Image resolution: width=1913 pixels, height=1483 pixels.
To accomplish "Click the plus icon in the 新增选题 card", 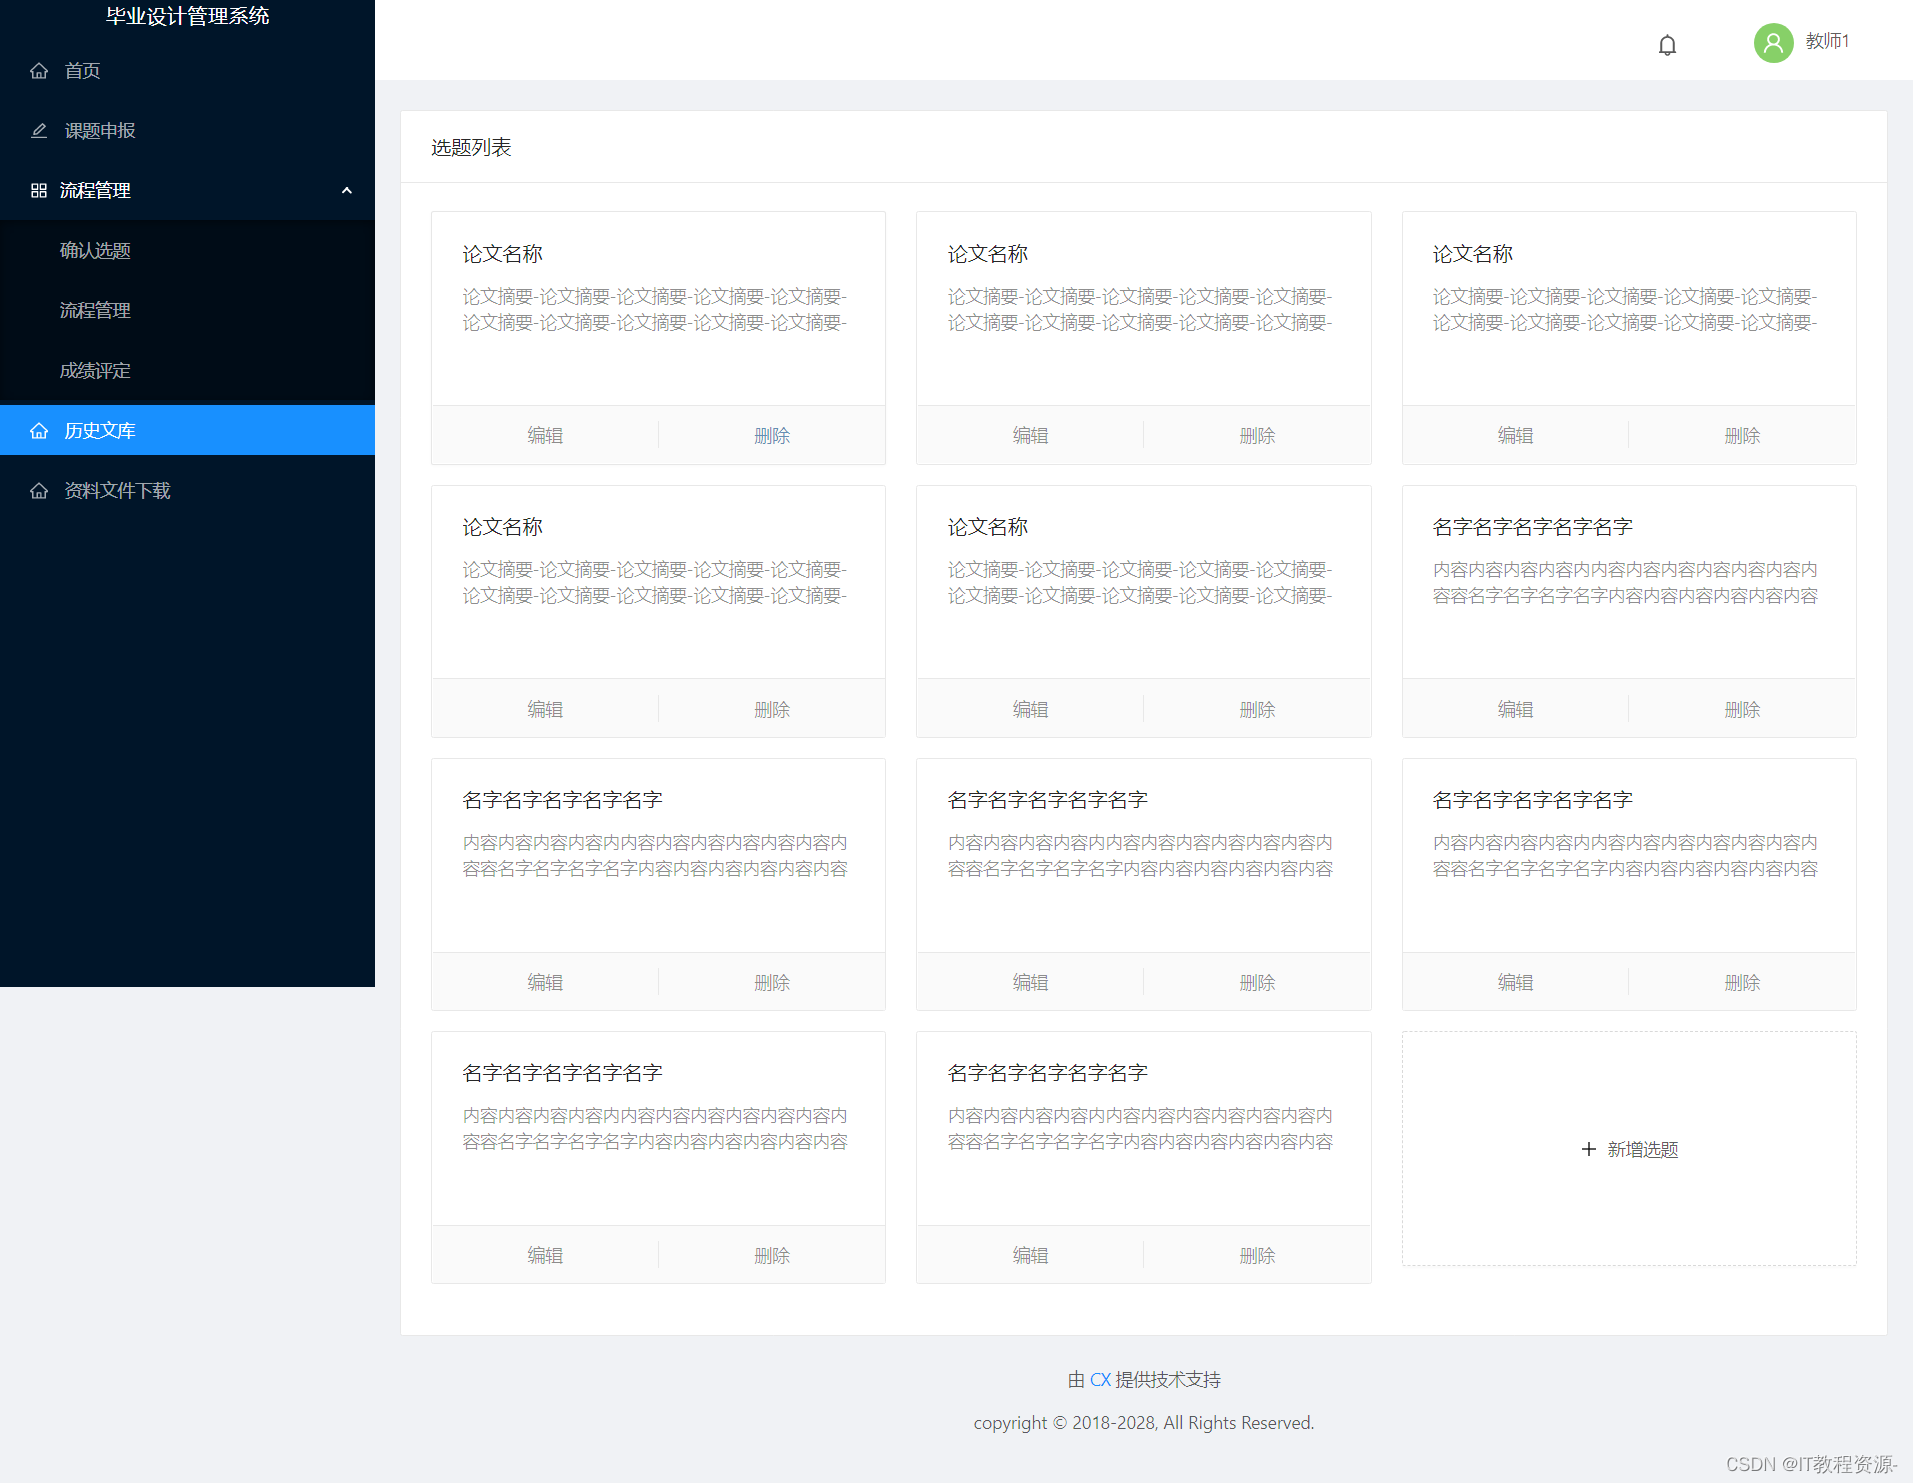I will click(1588, 1149).
